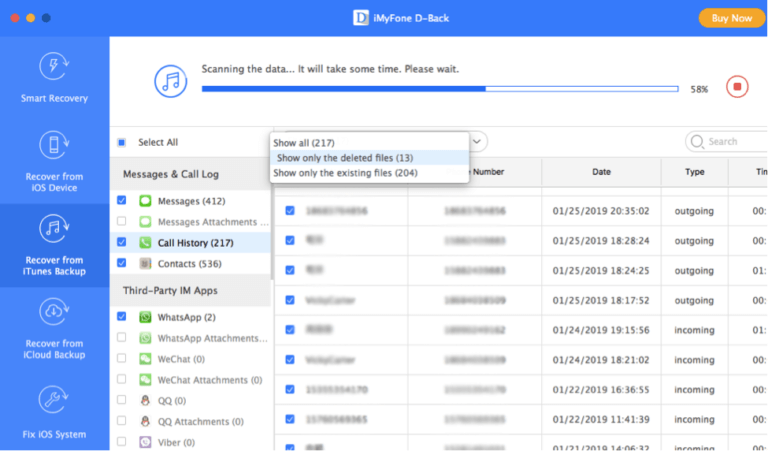Image resolution: width=768 pixels, height=451 pixels.
Task: Select the Contacts (536) category
Action: (190, 264)
